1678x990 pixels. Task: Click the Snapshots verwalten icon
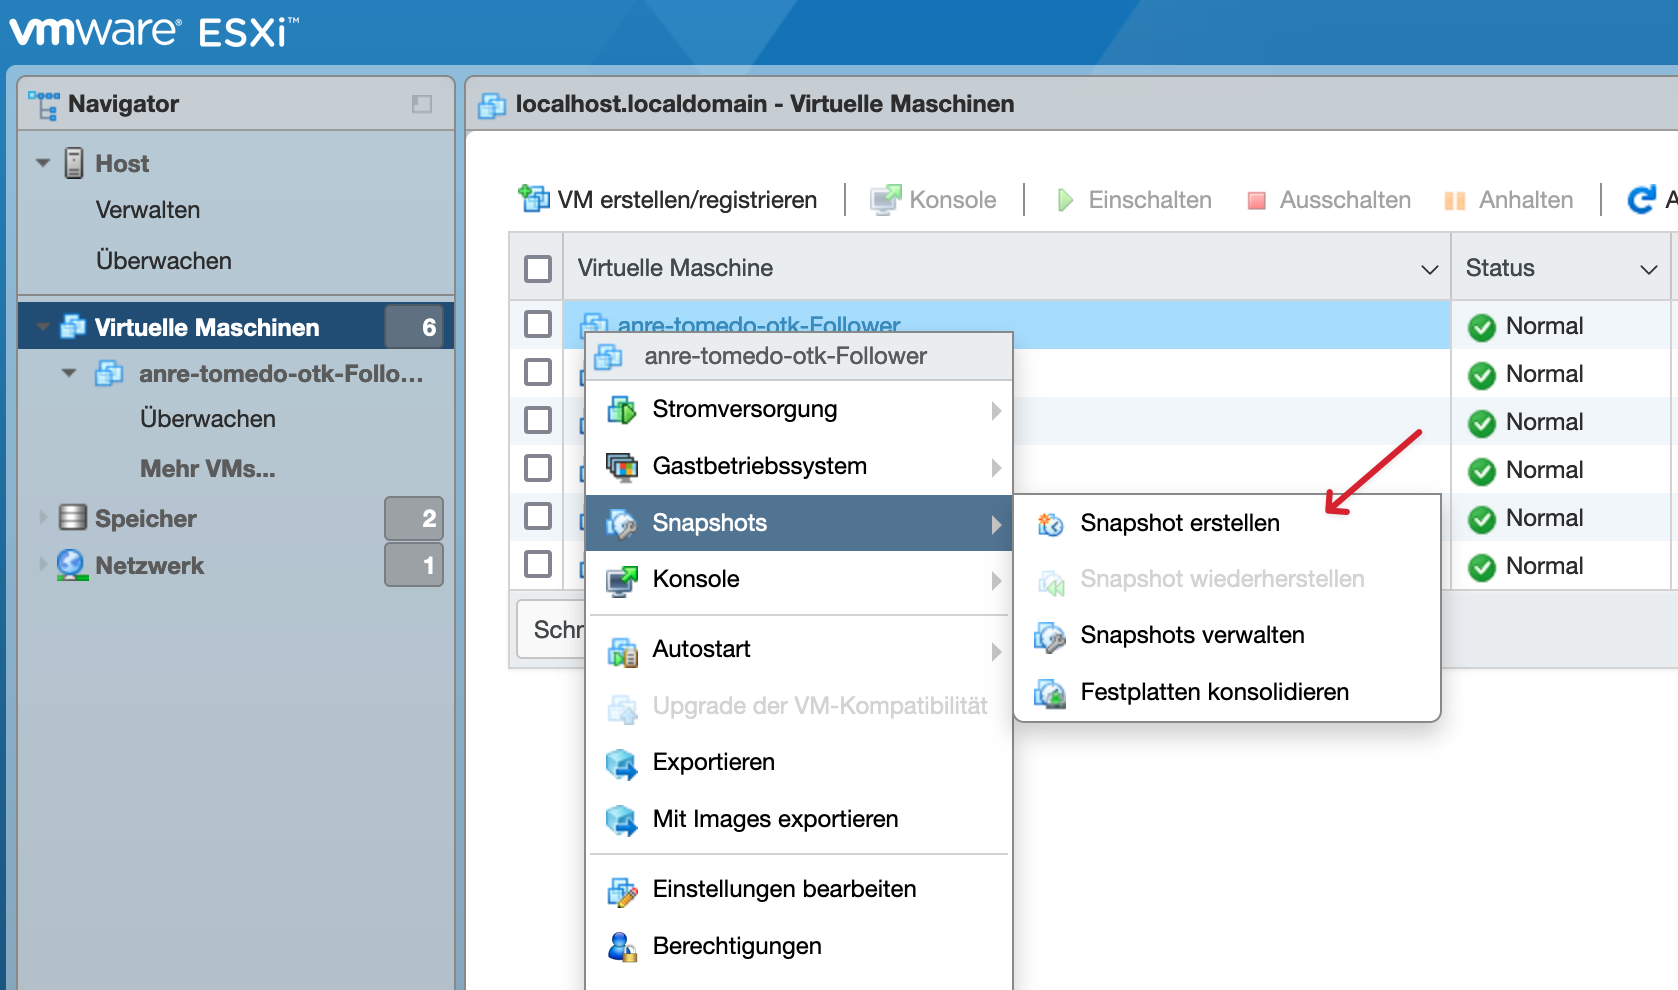click(1050, 636)
